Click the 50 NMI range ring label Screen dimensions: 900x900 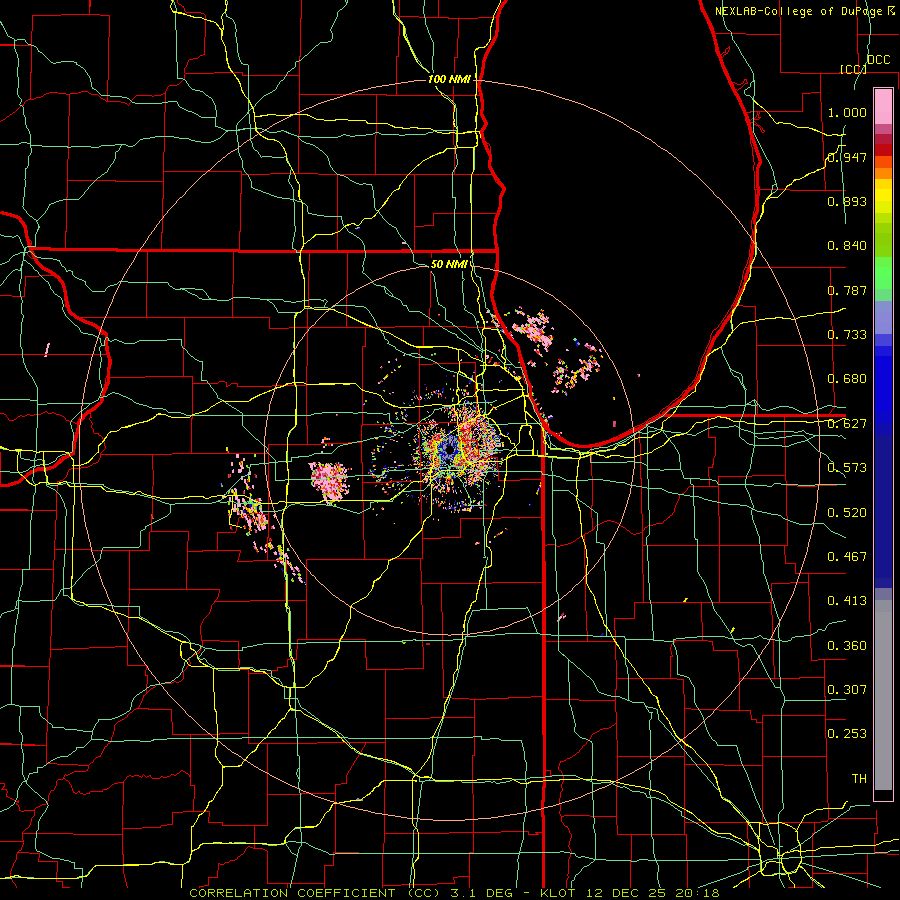[449, 264]
